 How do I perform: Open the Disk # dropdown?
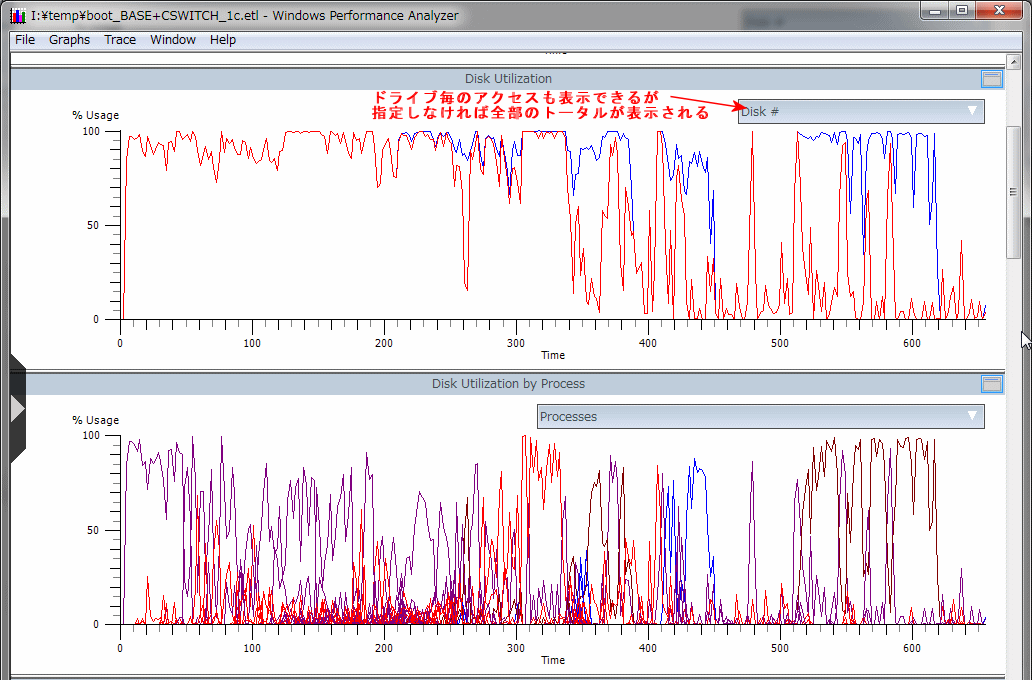pyautogui.click(x=860, y=111)
